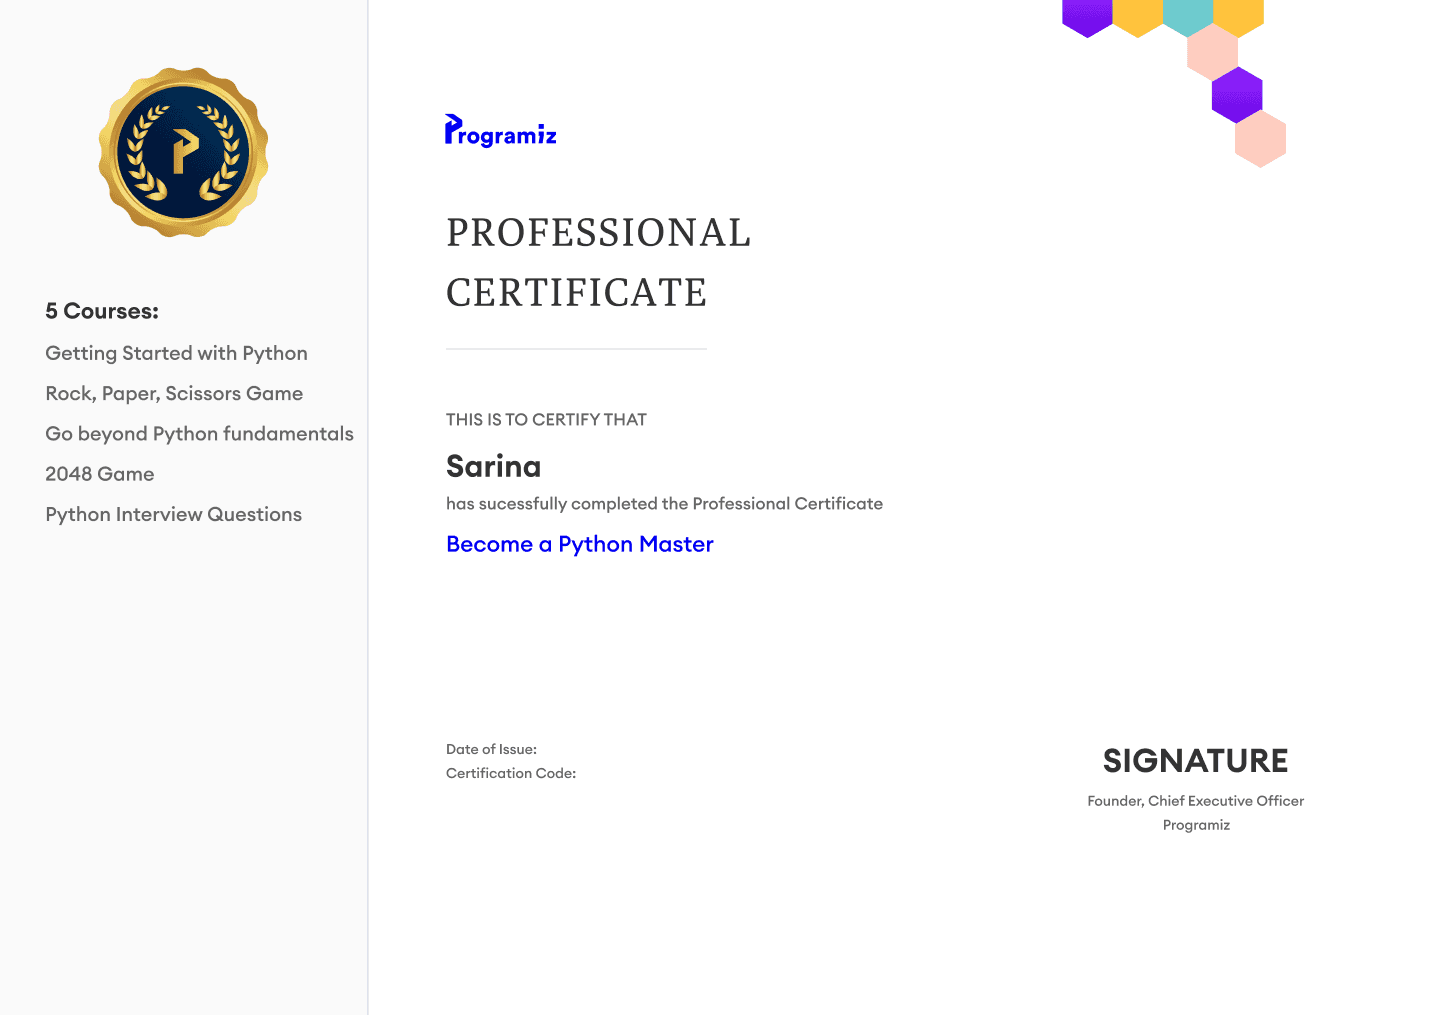1440x1017 pixels.
Task: Open the Become a Python Master link
Action: click(580, 544)
